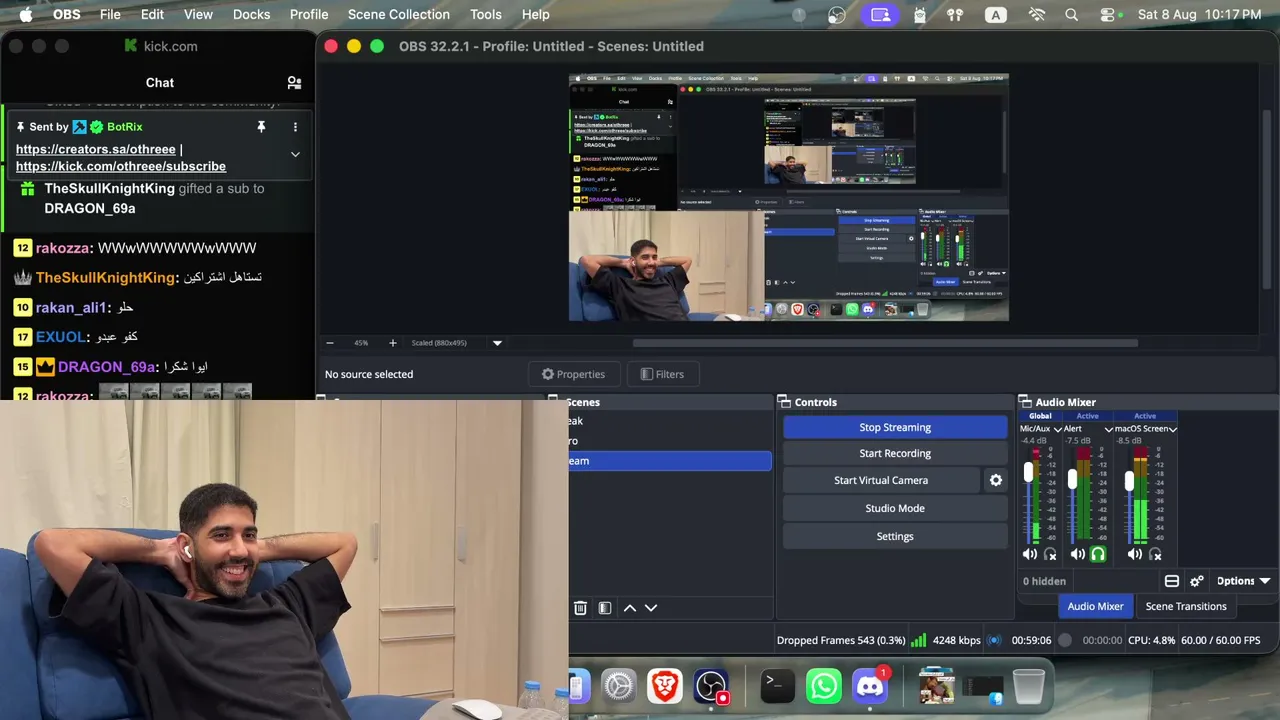Image resolution: width=1280 pixels, height=720 pixels.
Task: Mute the Mic/Aux speaker icon
Action: (1030, 554)
